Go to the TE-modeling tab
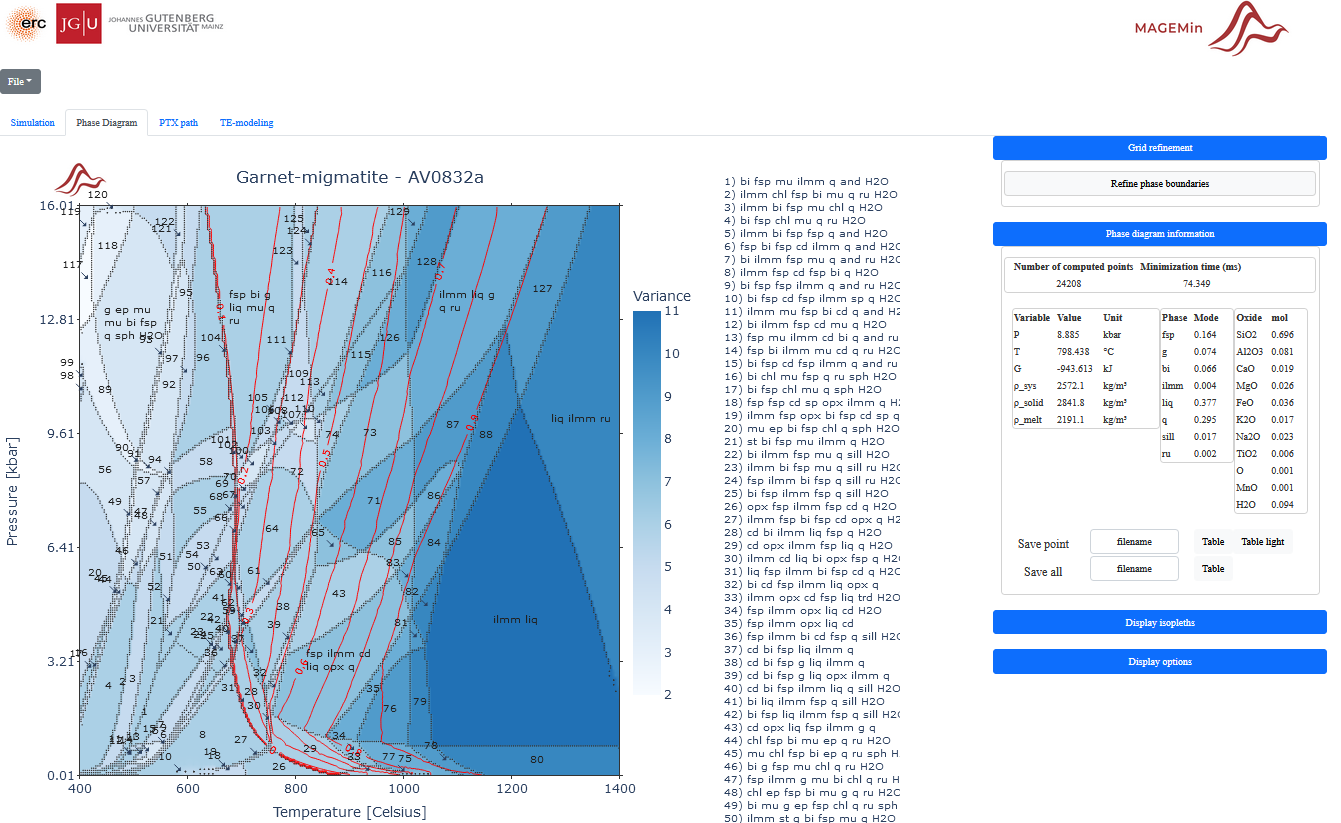 pos(247,123)
